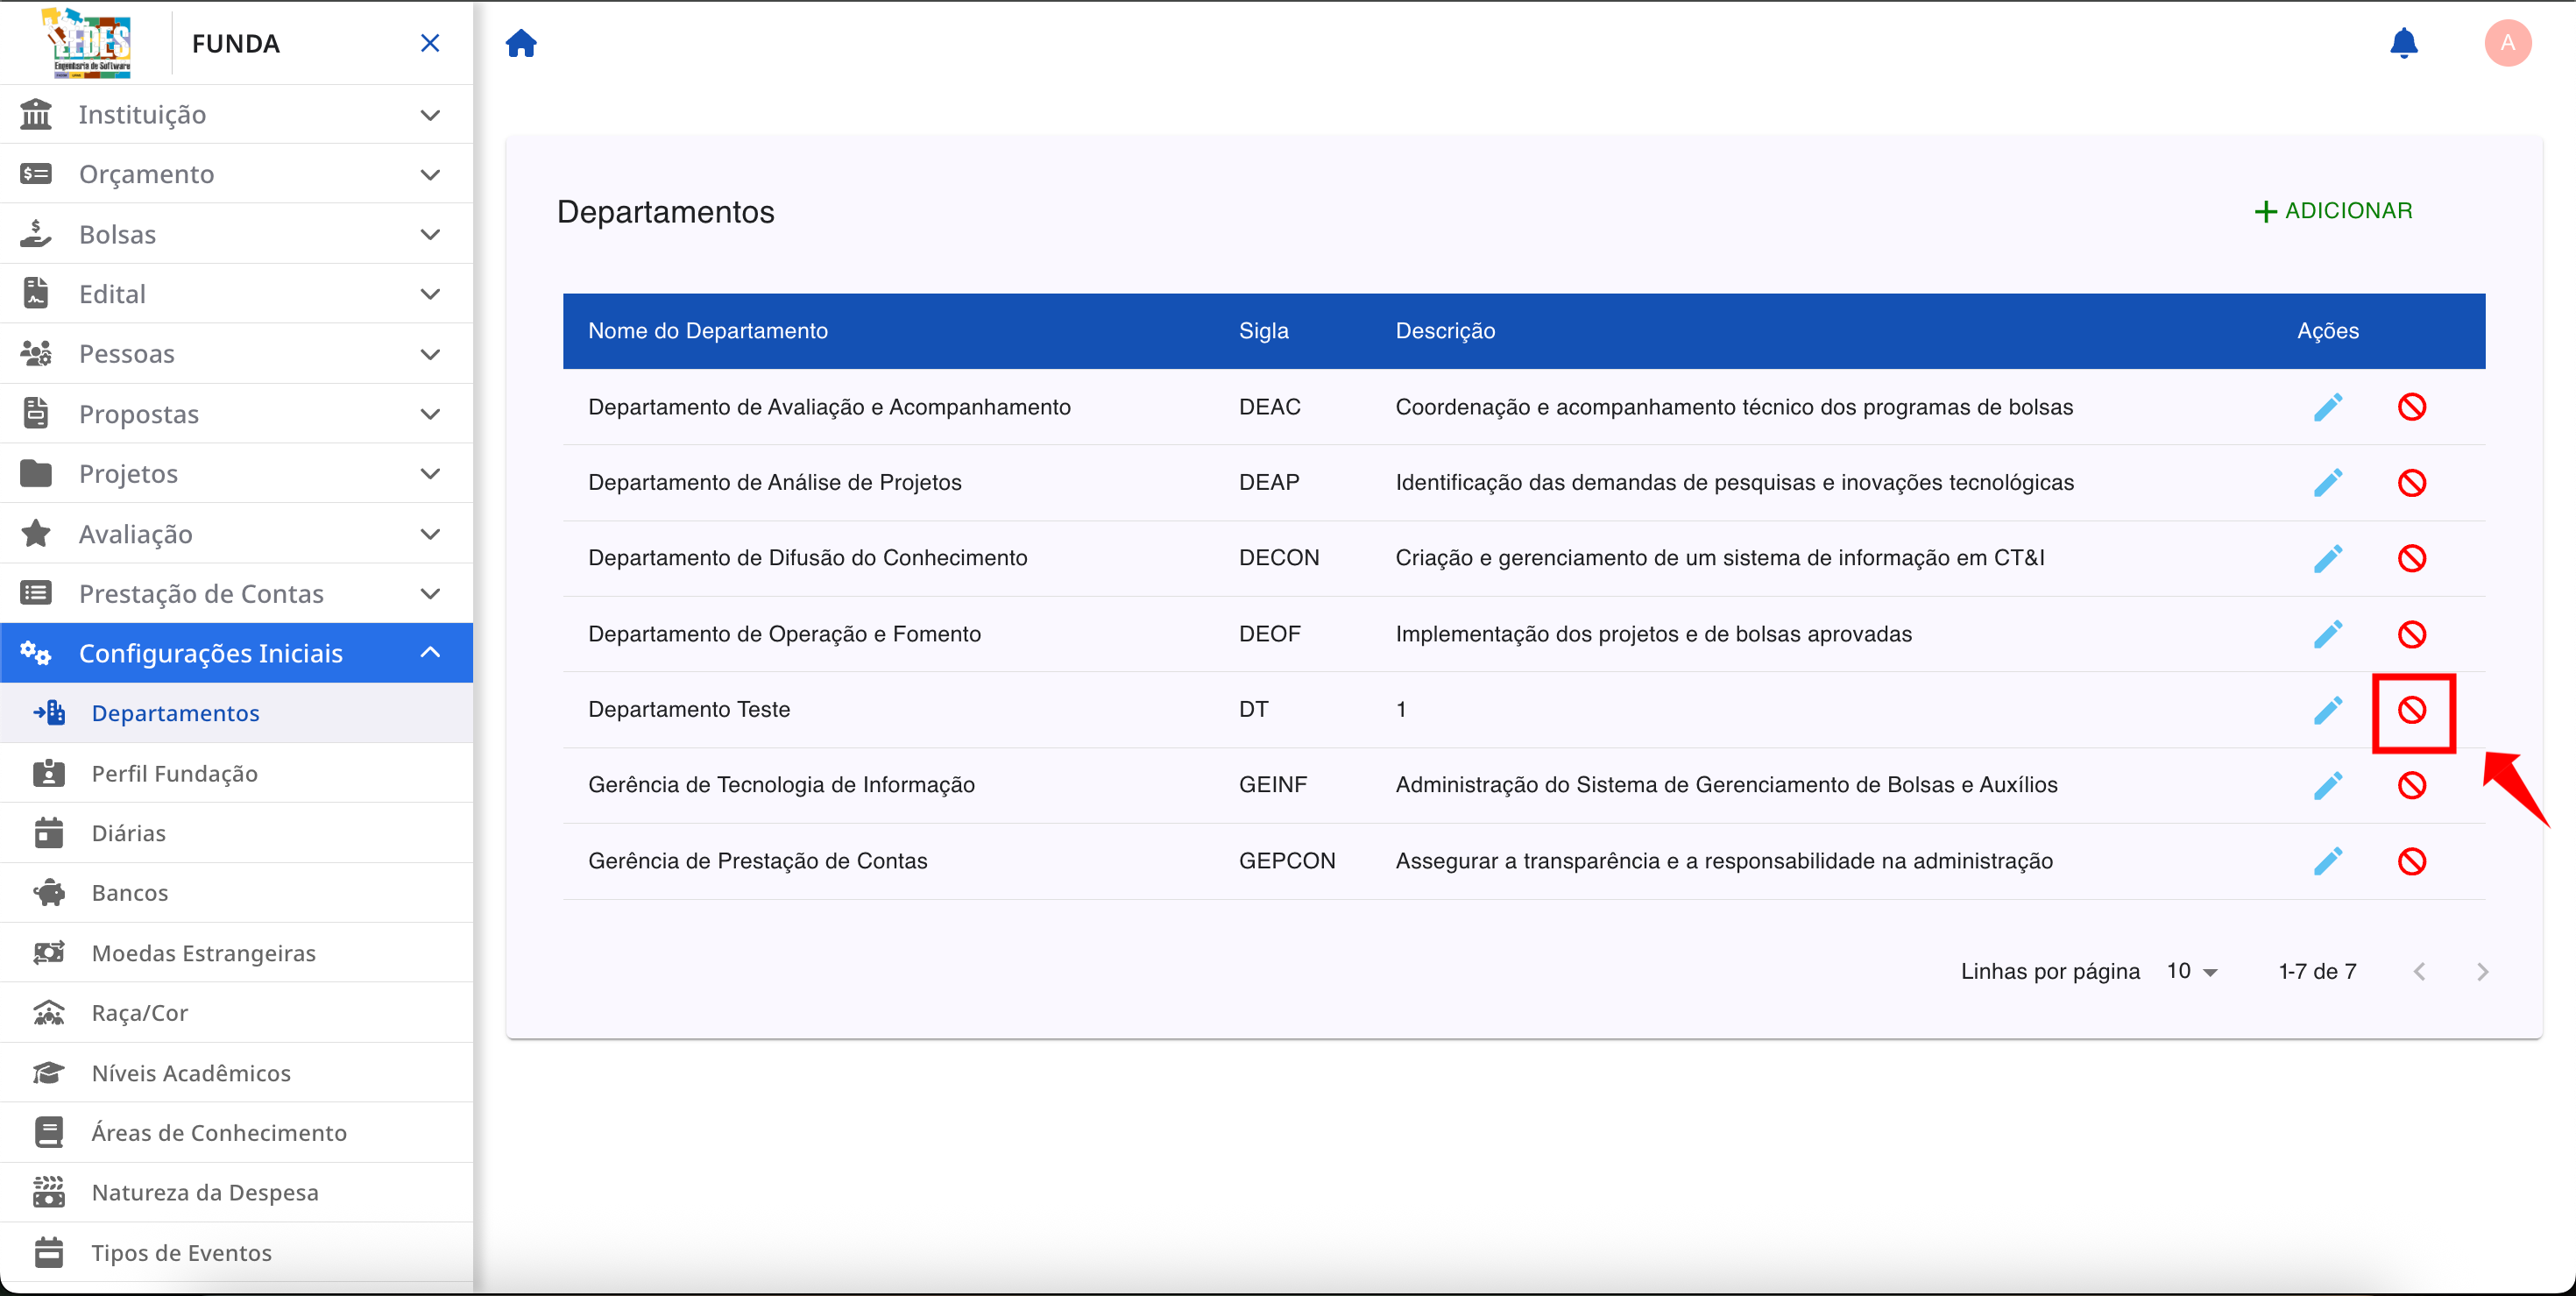Select the Bolsas sidebar icon

[36, 233]
